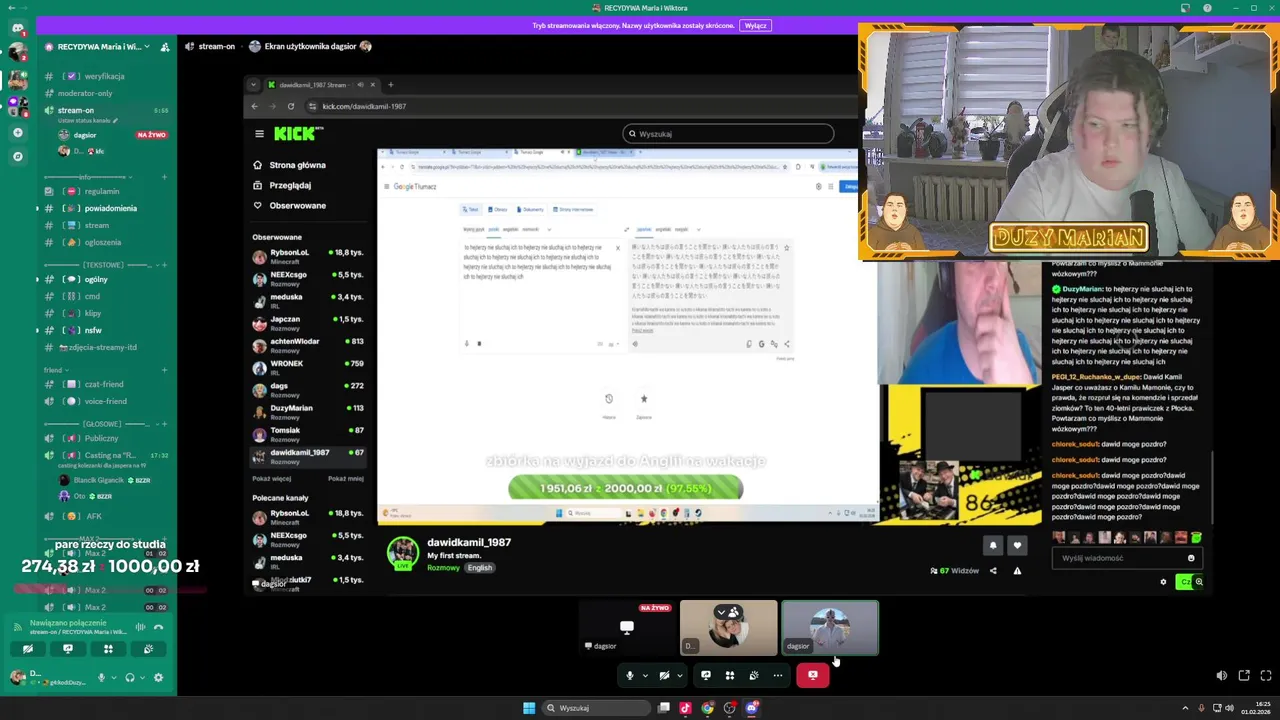Toggle noise suppression in voice panel
This screenshot has width=1280, height=720.
140,627
